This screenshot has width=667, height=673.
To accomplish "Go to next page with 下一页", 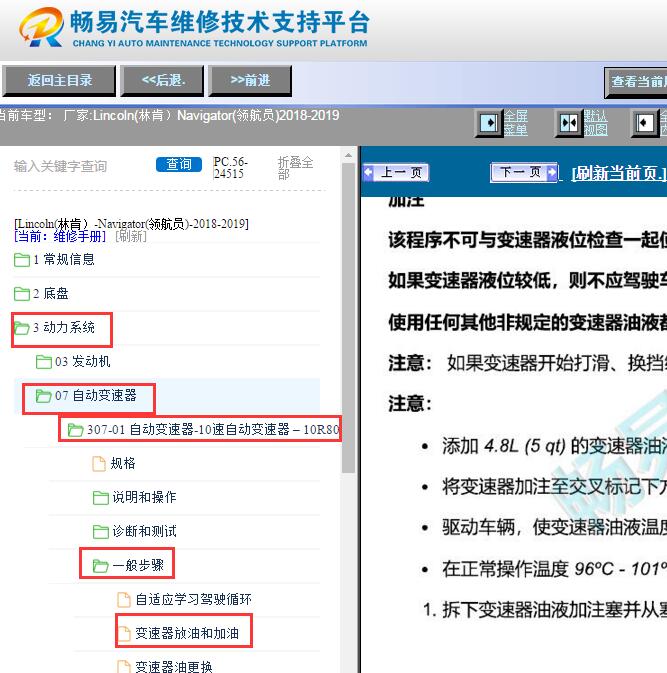I will [x=524, y=173].
